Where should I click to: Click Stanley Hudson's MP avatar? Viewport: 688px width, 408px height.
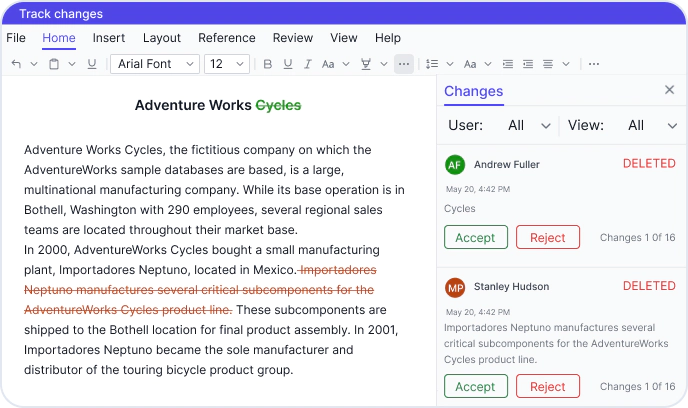455,288
